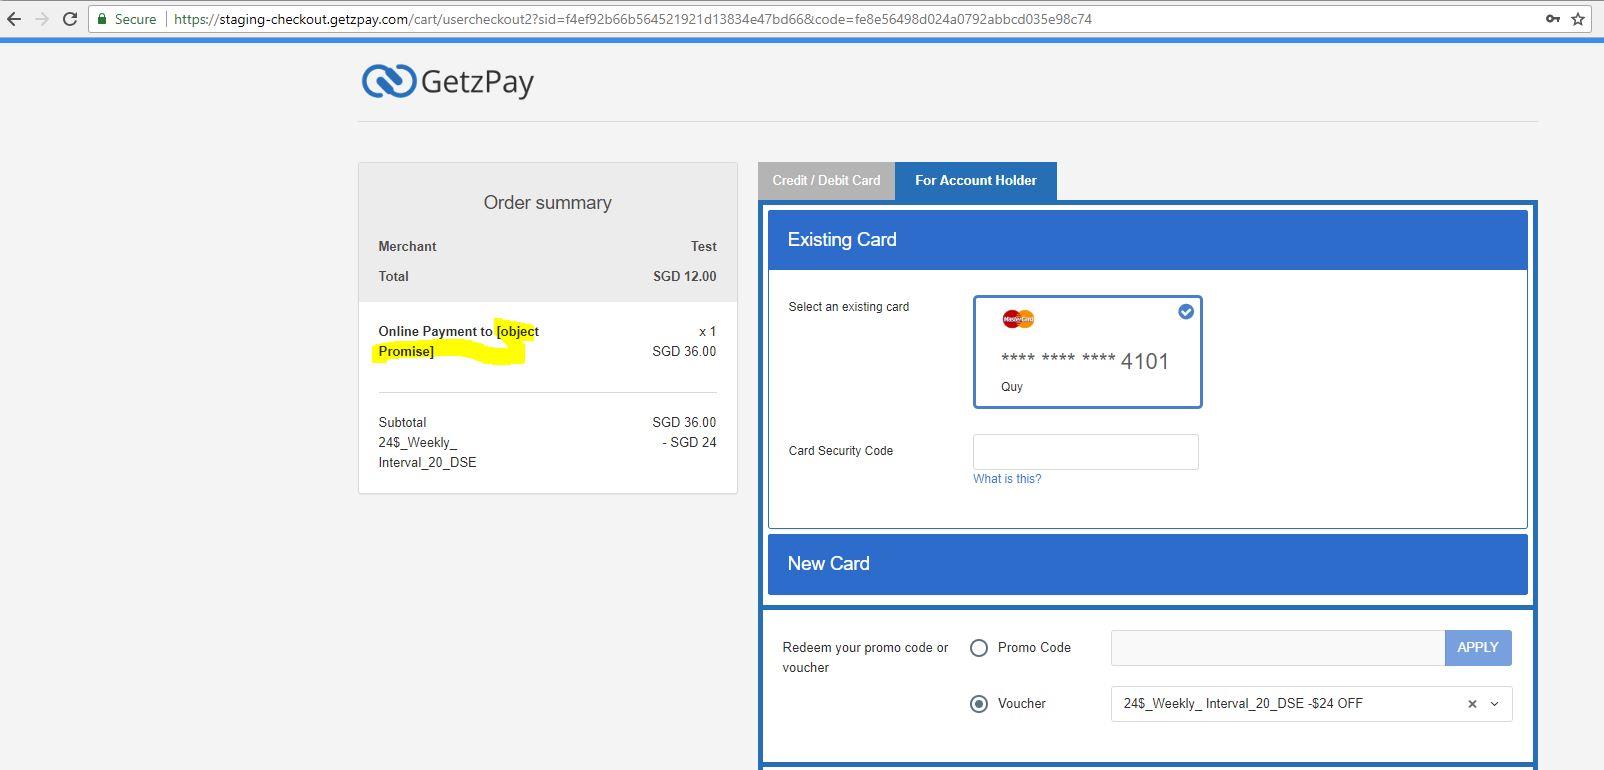This screenshot has height=770, width=1604.
Task: Expand the New Card section
Action: [x=1147, y=564]
